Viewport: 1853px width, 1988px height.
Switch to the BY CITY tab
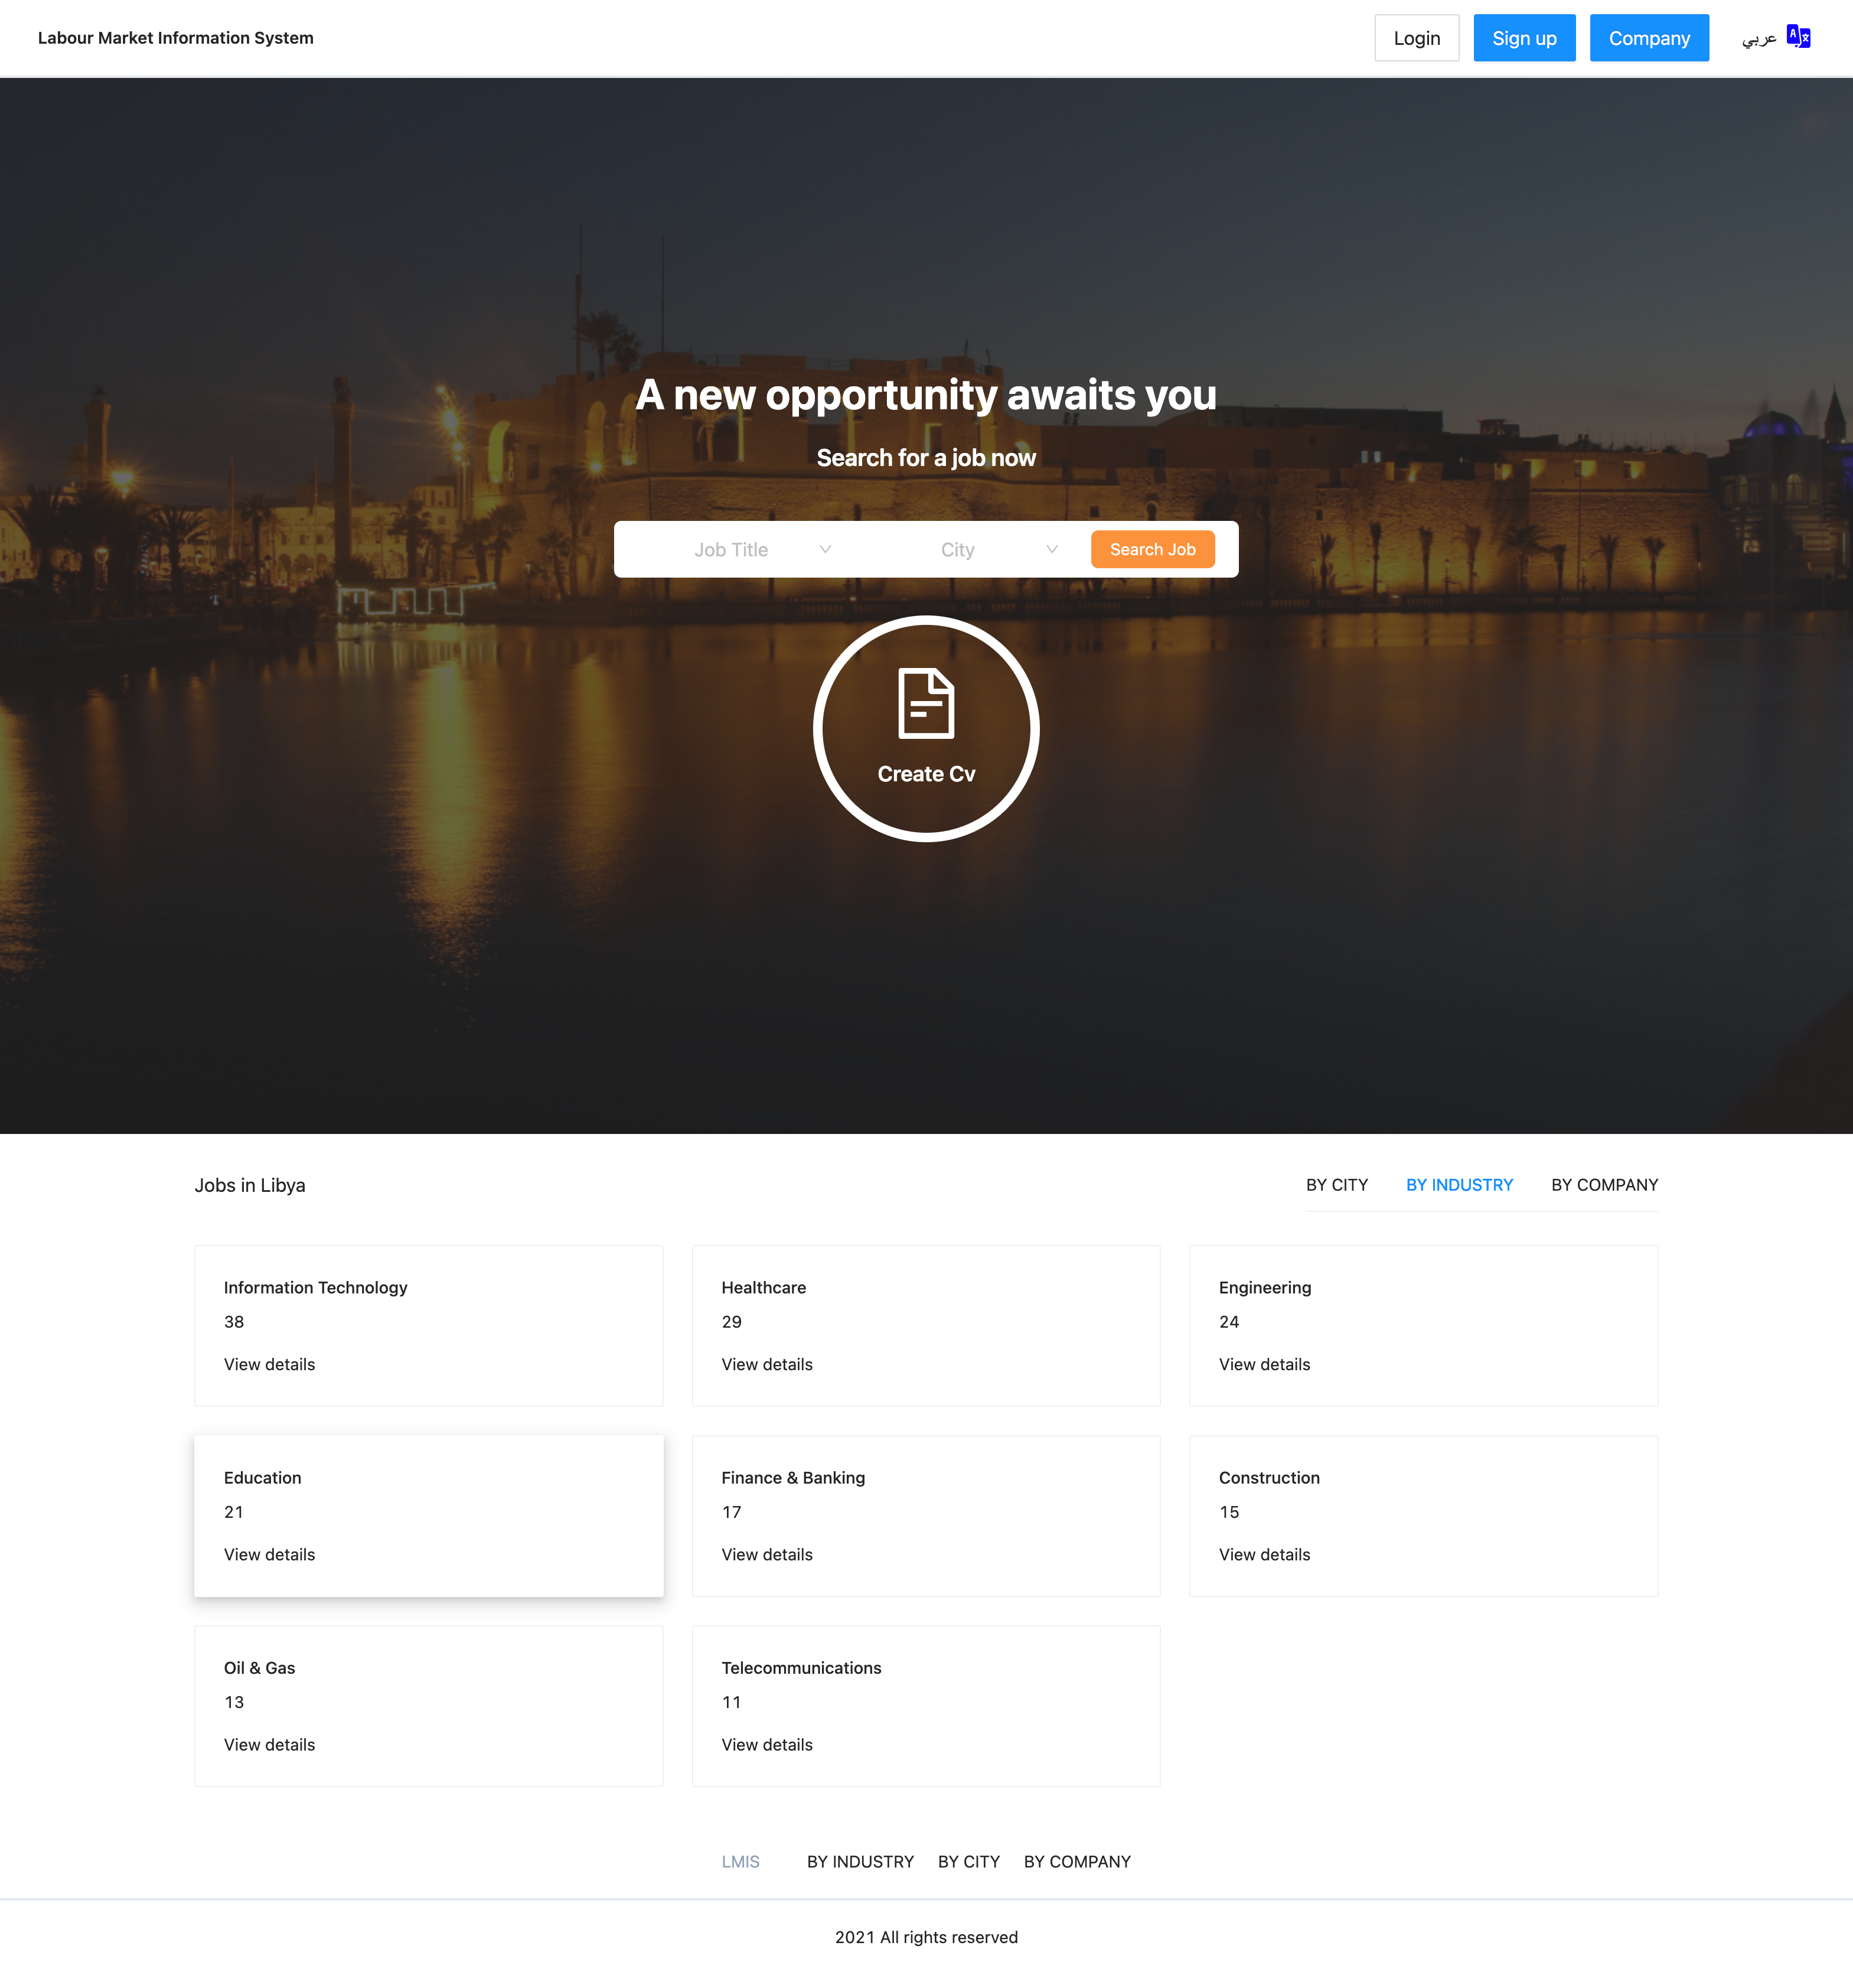click(1336, 1185)
